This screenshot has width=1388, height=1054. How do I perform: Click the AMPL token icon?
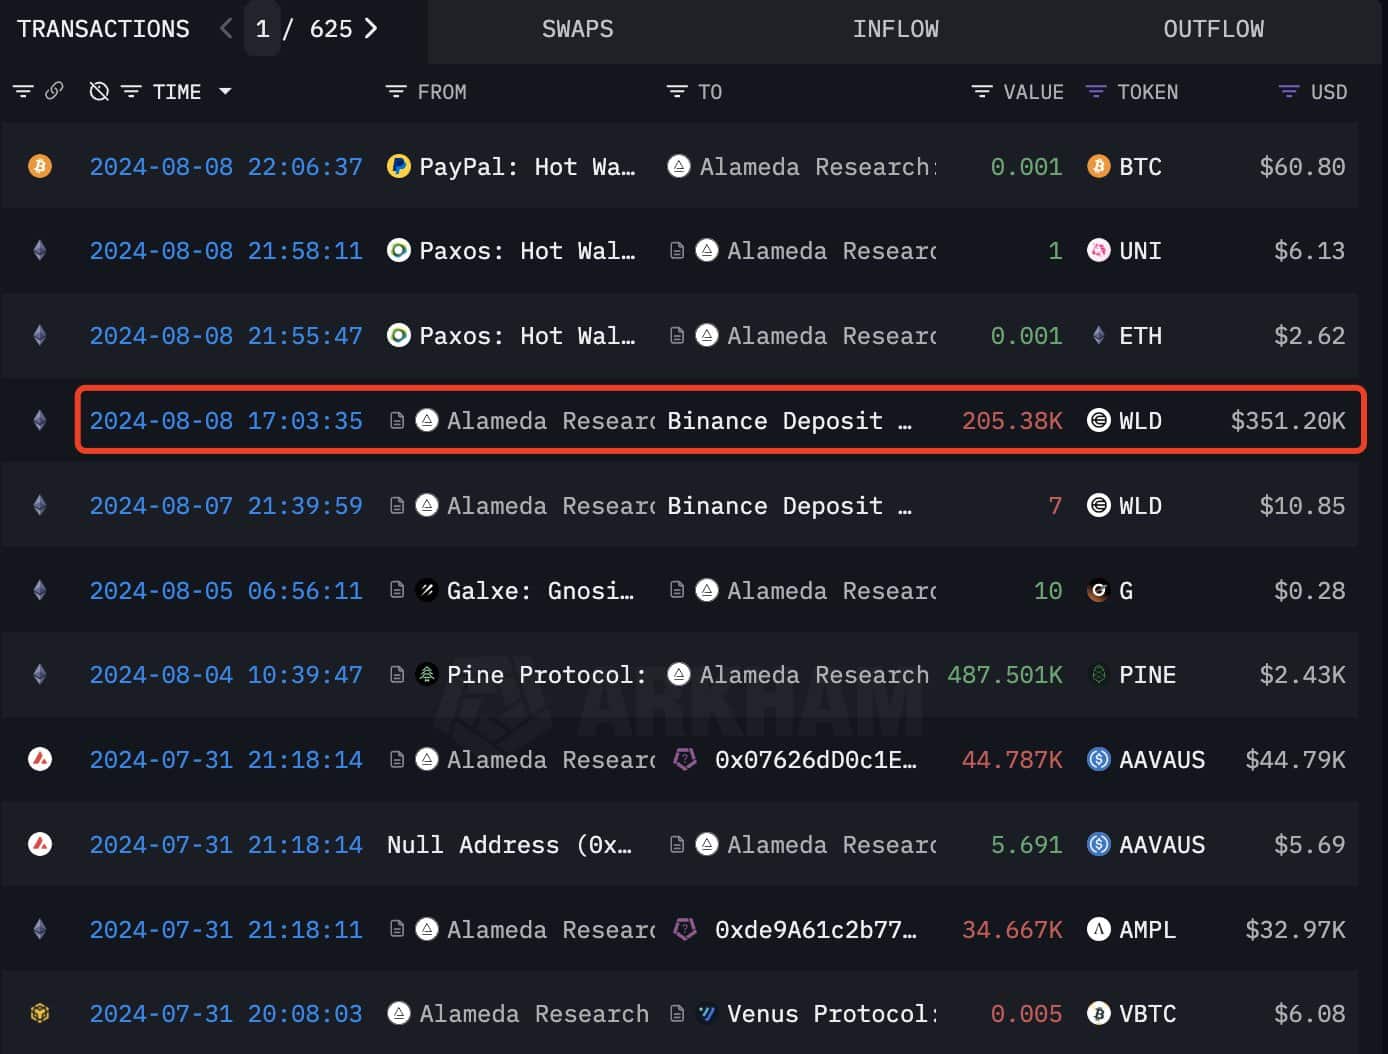click(1098, 929)
